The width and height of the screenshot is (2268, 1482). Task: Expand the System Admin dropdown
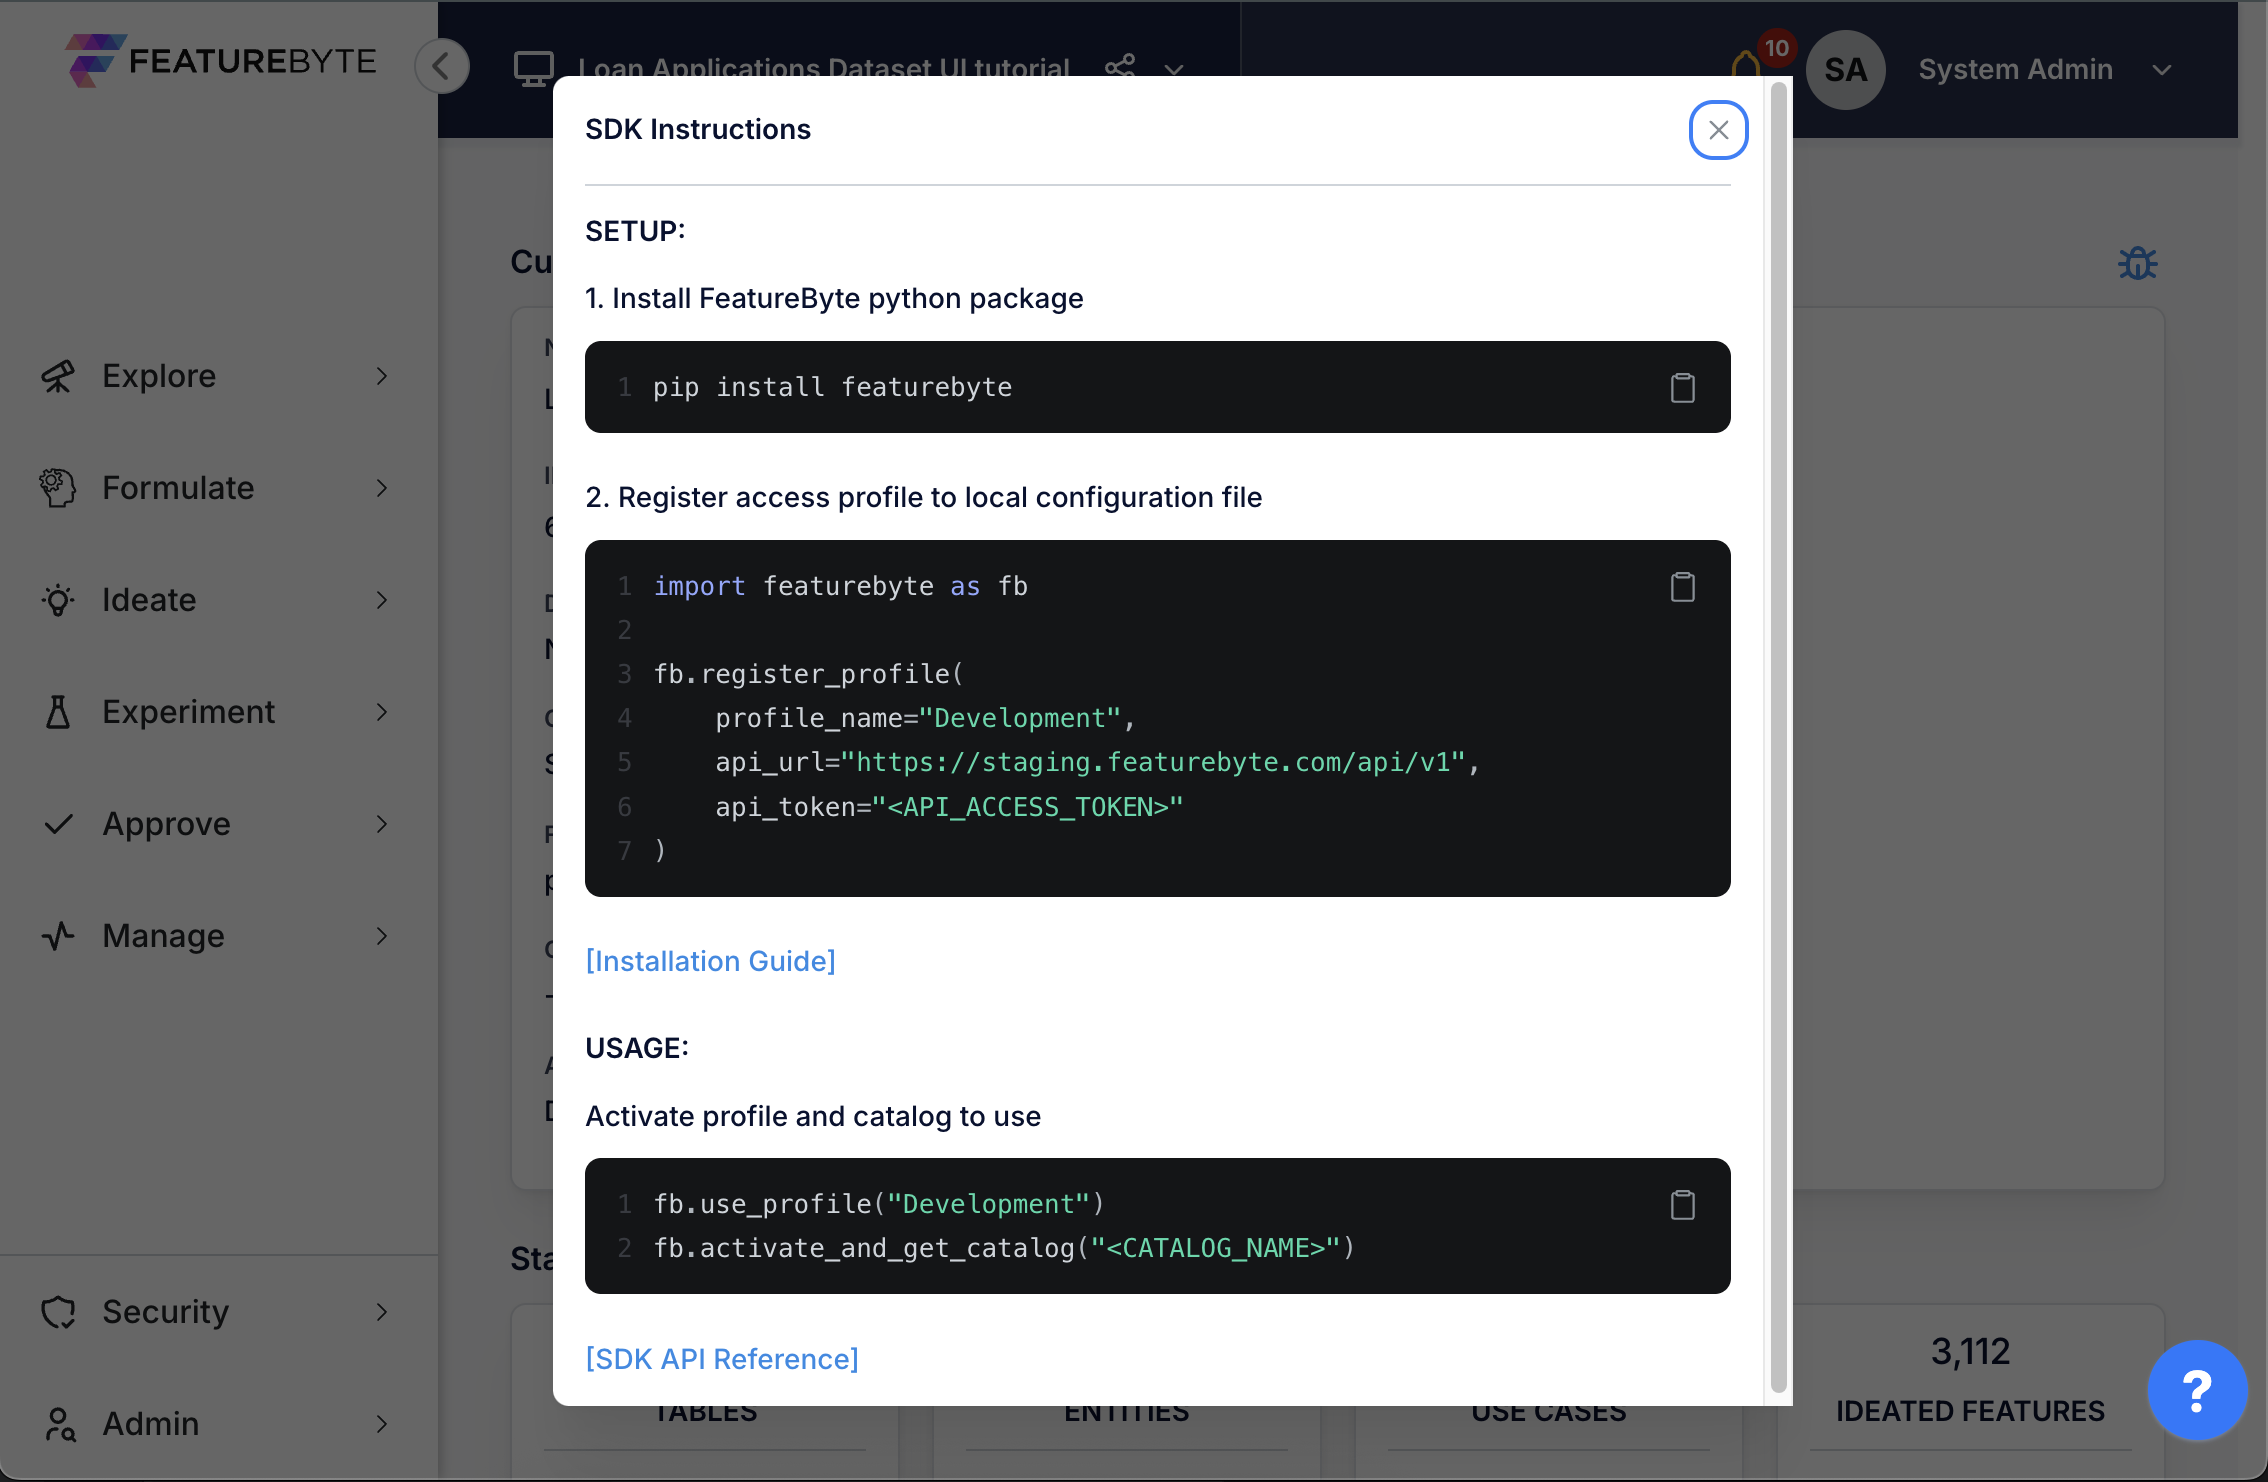pos(2161,70)
